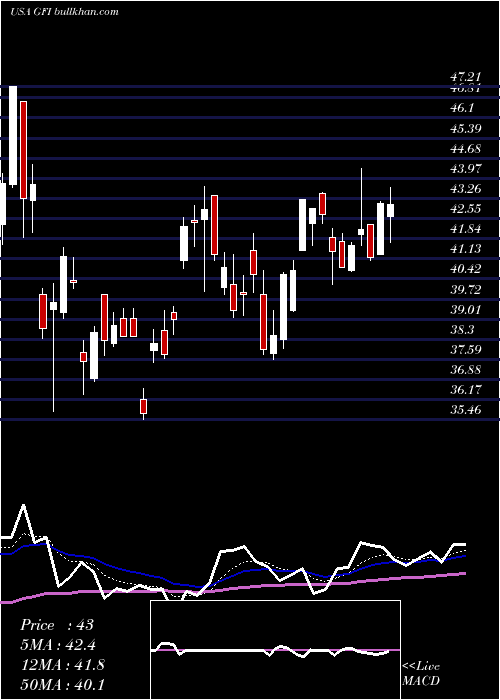Select the 45.39 price level label
Viewport: 500px width, 700px height.
click(x=465, y=129)
